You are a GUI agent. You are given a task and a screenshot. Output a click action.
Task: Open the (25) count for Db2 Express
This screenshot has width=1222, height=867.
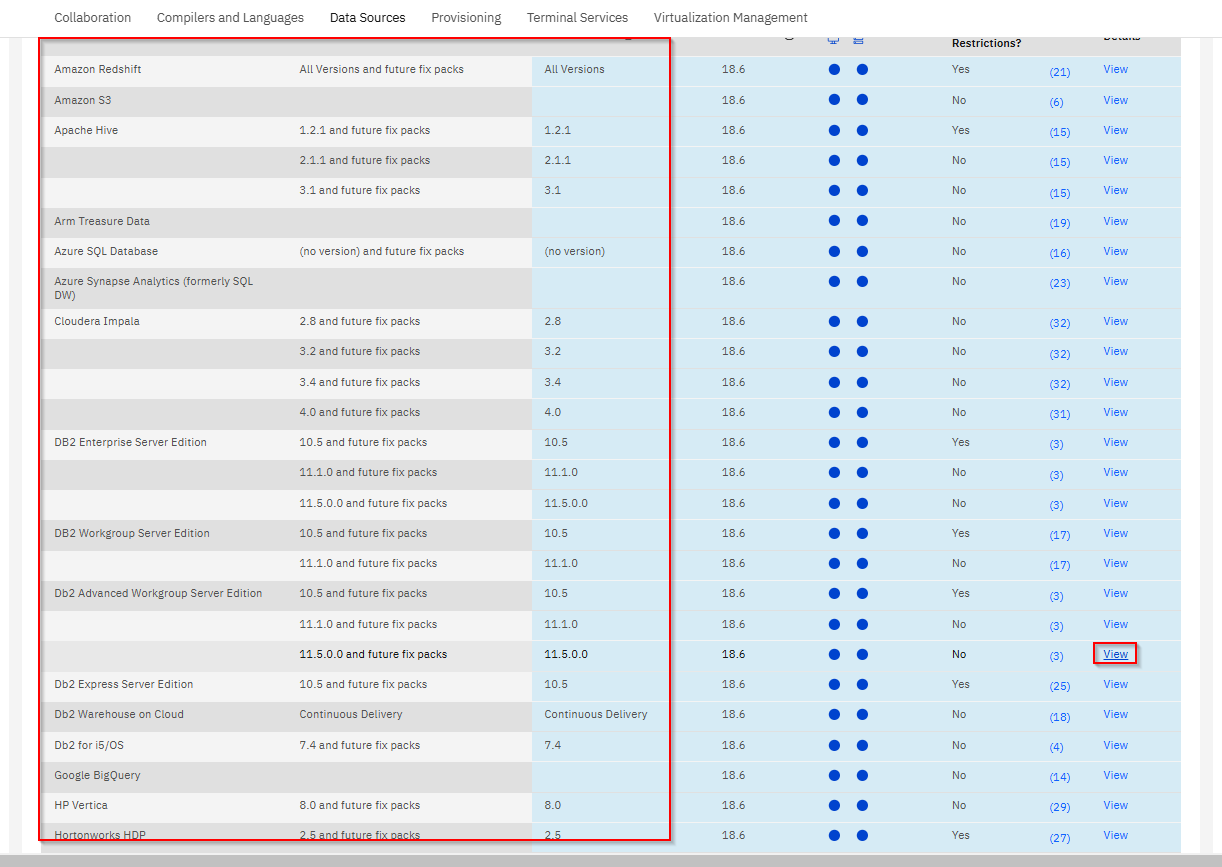[1060, 686]
